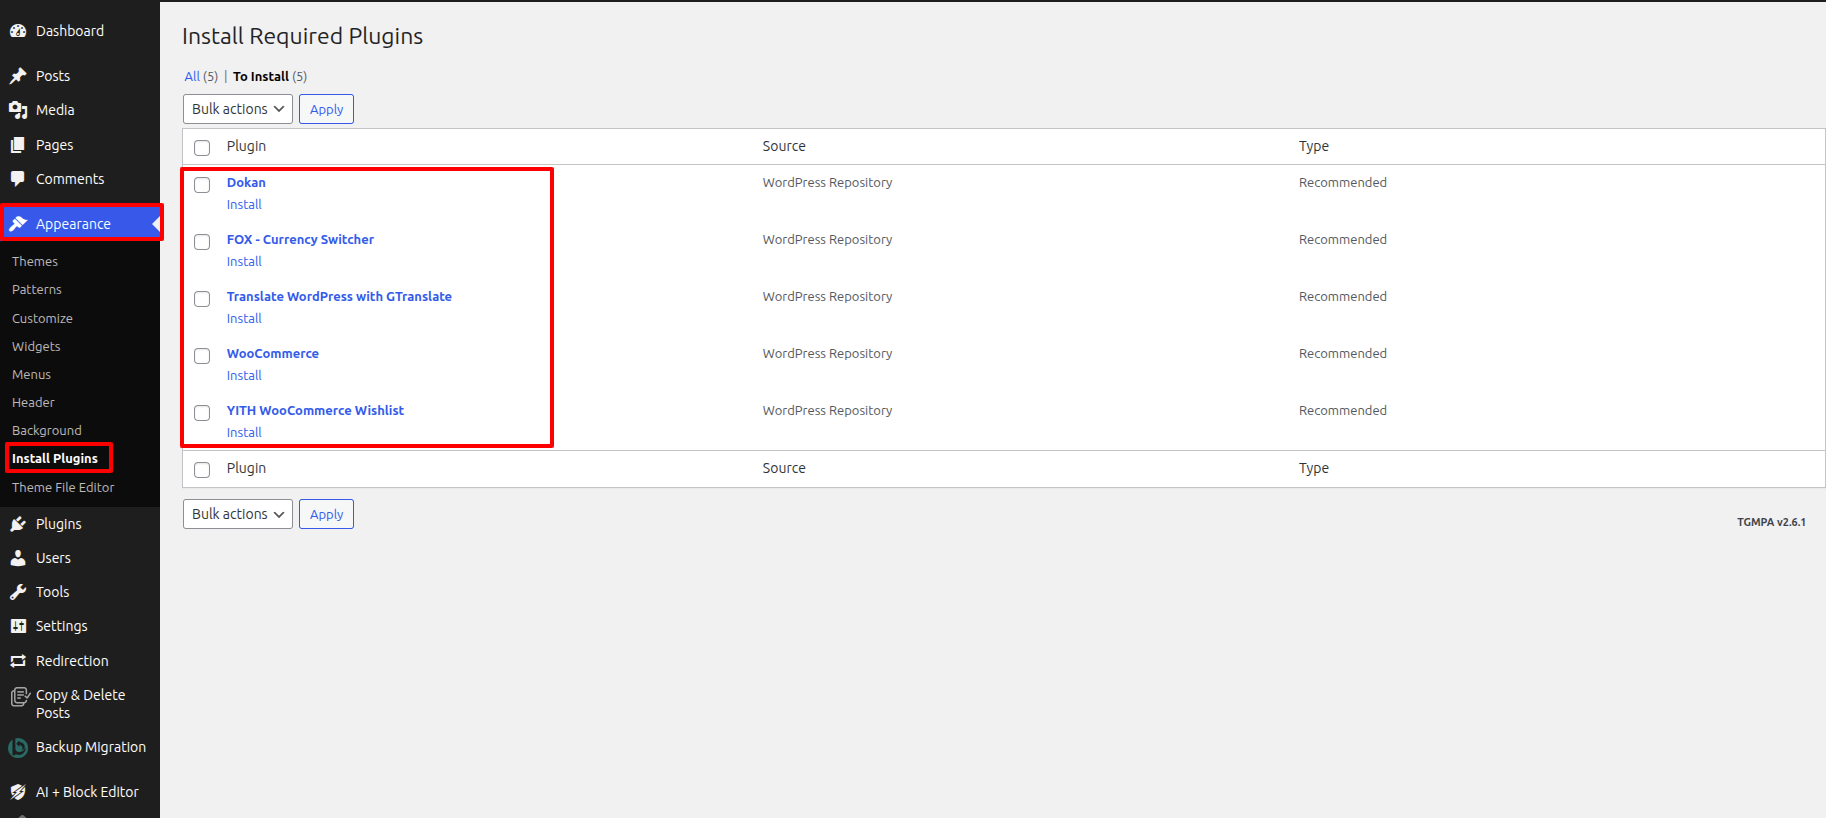Go to Theme File Editor
The width and height of the screenshot is (1826, 818).
(63, 487)
